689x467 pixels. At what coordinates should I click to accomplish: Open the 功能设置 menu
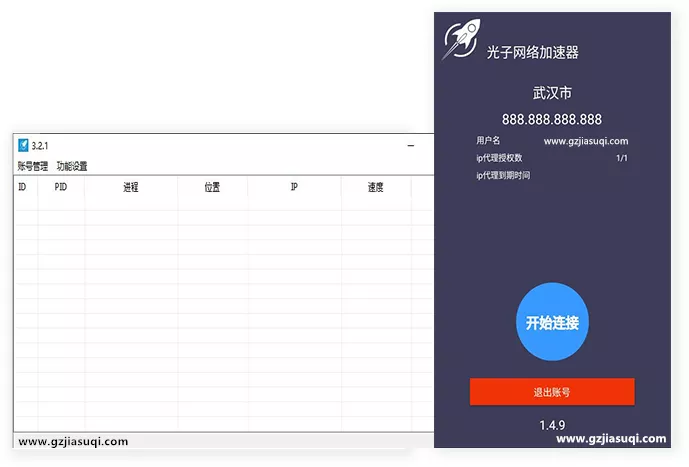(x=72, y=166)
